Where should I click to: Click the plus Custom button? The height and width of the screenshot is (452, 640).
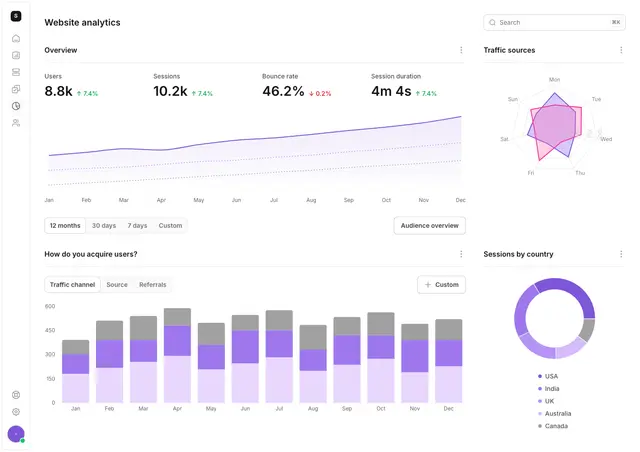point(441,285)
